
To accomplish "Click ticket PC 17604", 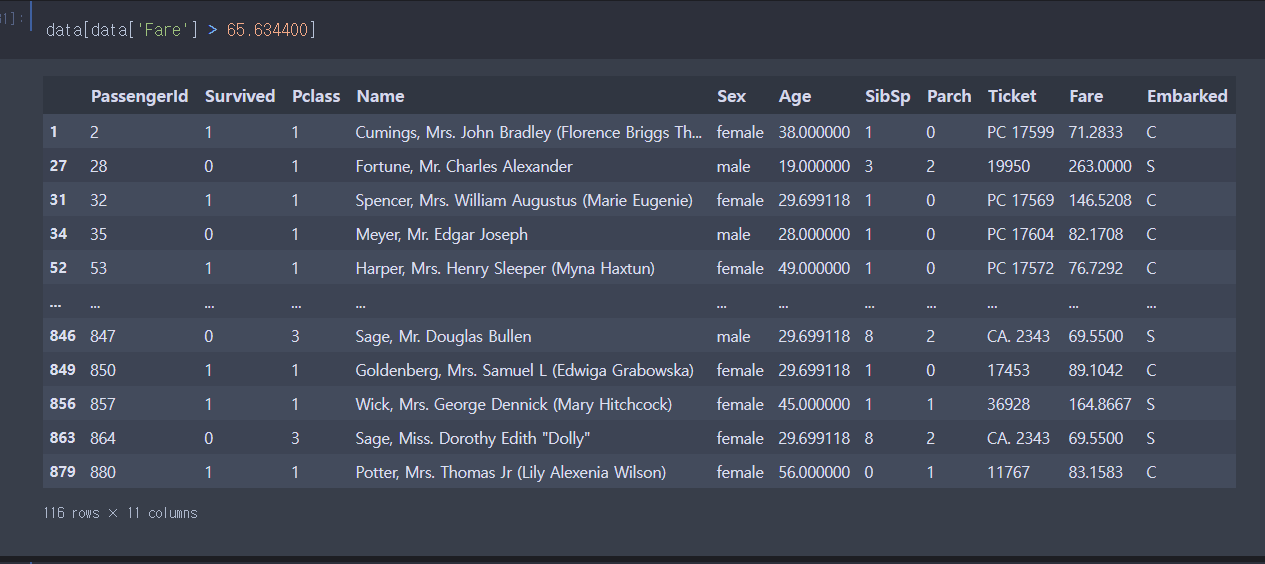I will coord(1020,234).
